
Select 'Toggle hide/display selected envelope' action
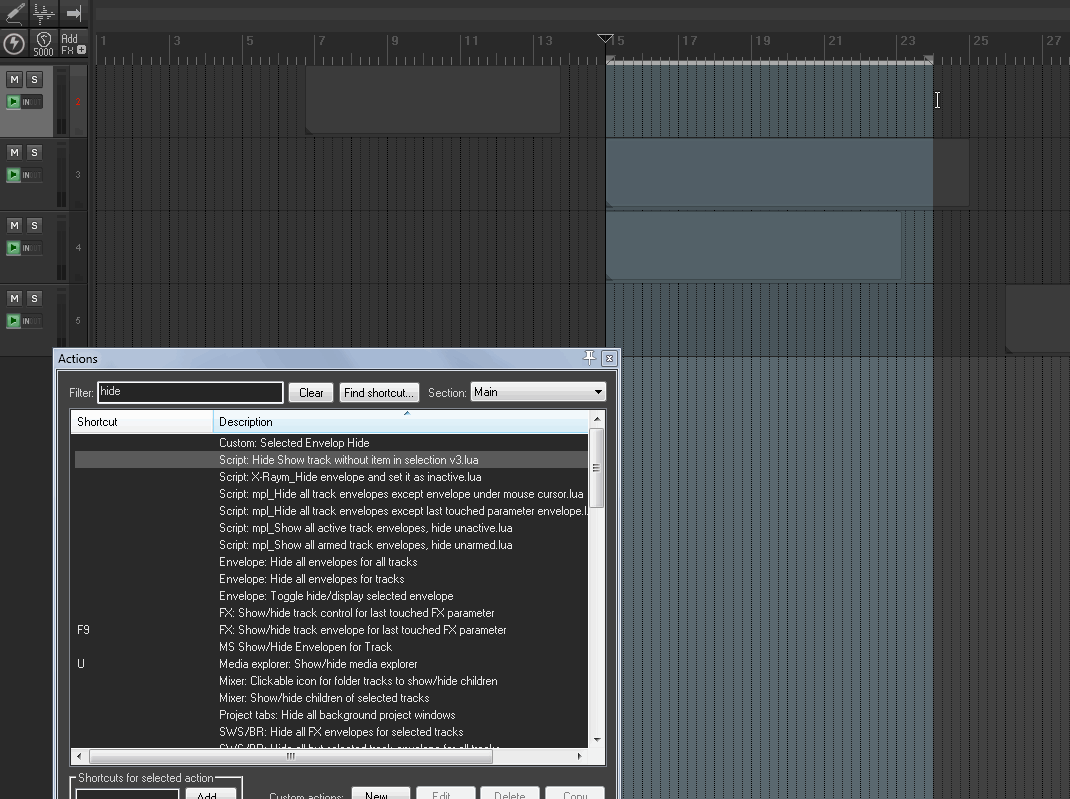pos(331,596)
